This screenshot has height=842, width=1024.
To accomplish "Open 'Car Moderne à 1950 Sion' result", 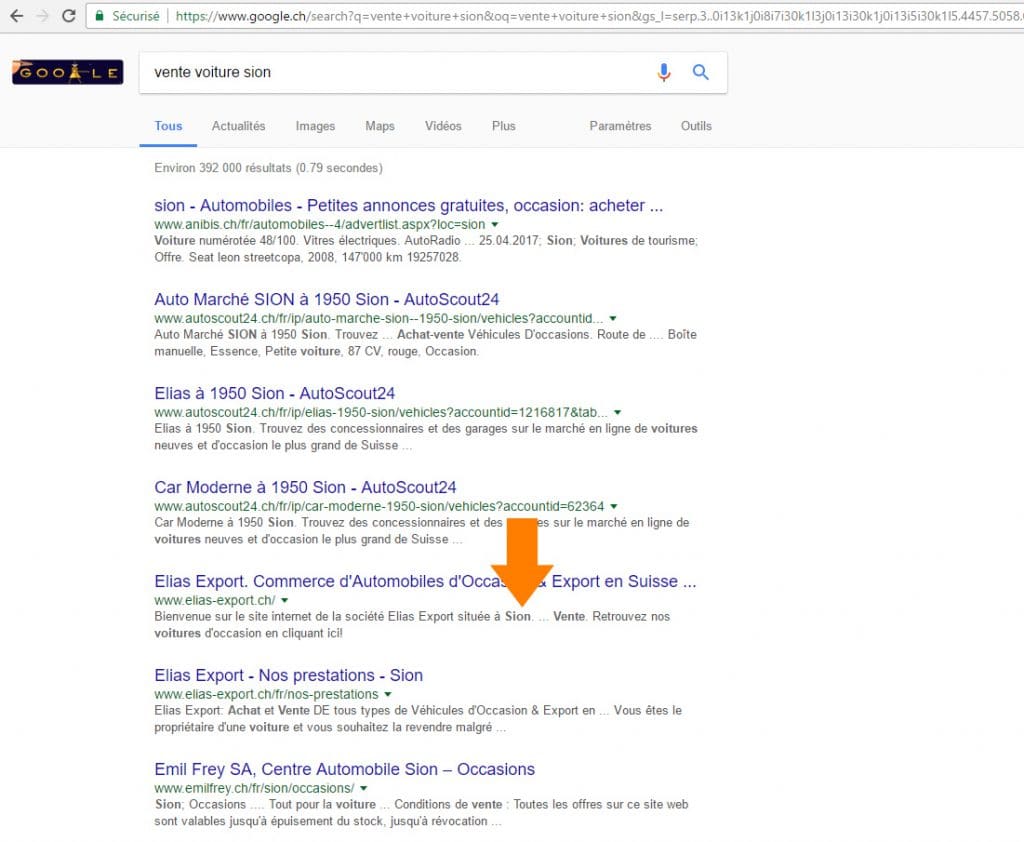I will coord(305,487).
